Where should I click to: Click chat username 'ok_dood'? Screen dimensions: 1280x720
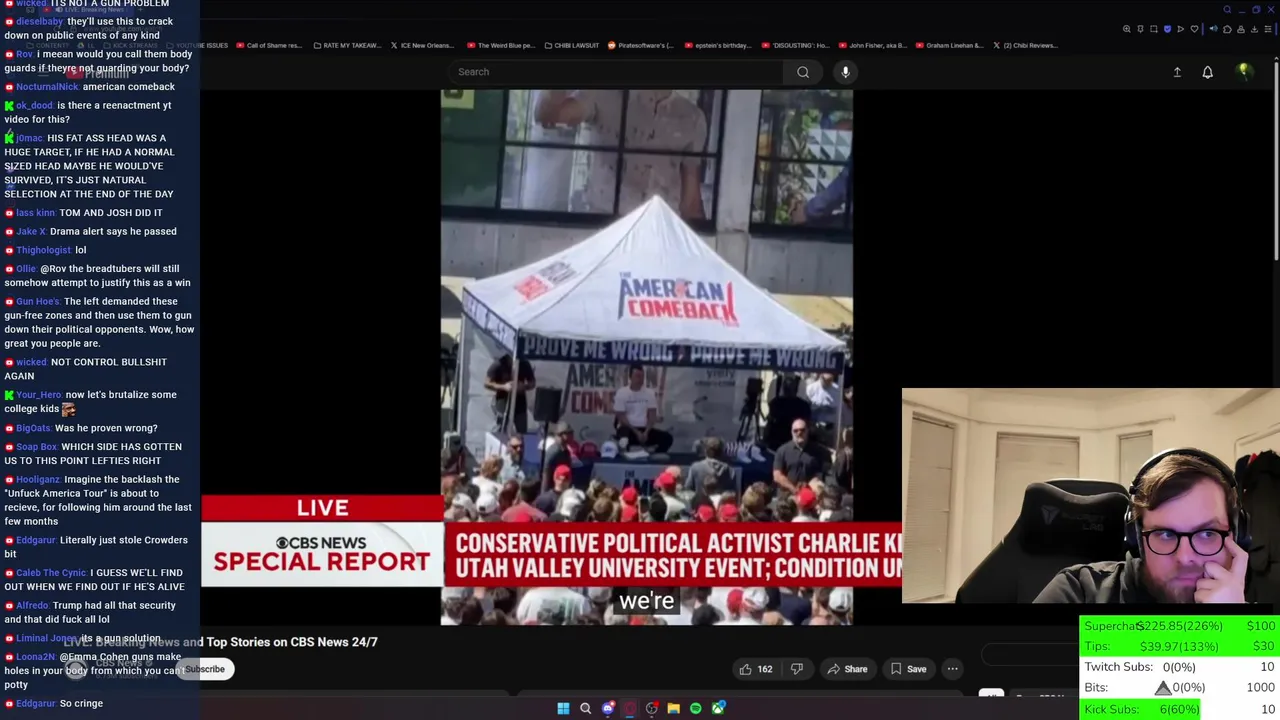pyautogui.click(x=34, y=105)
